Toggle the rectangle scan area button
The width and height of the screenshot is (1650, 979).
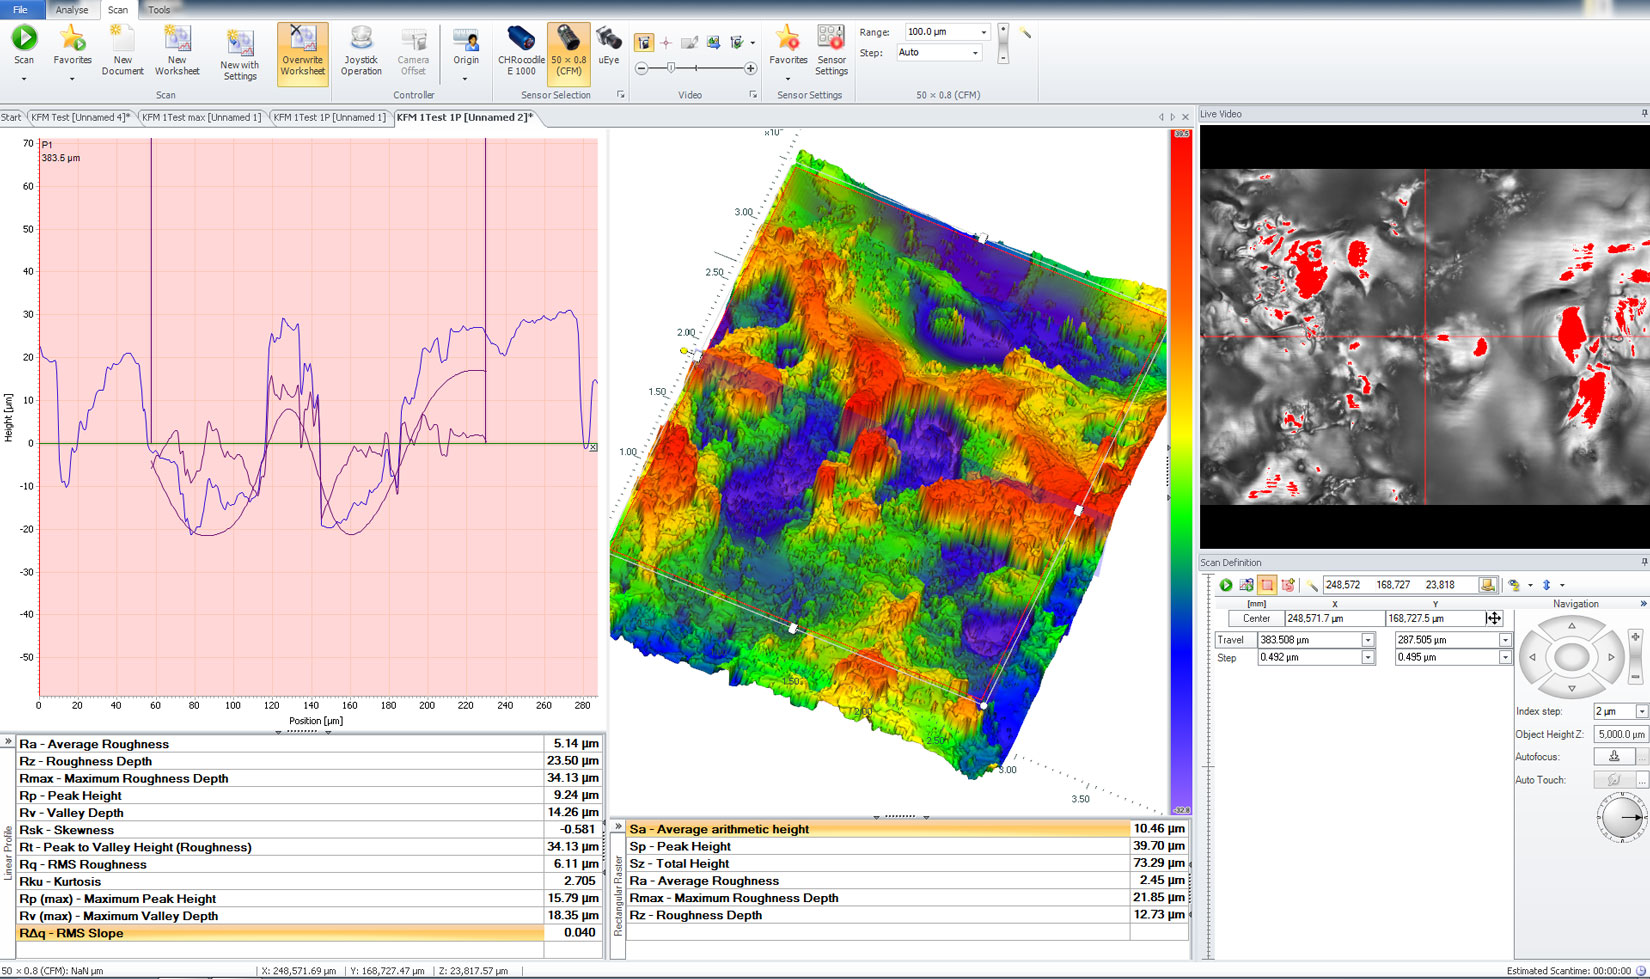(1267, 585)
